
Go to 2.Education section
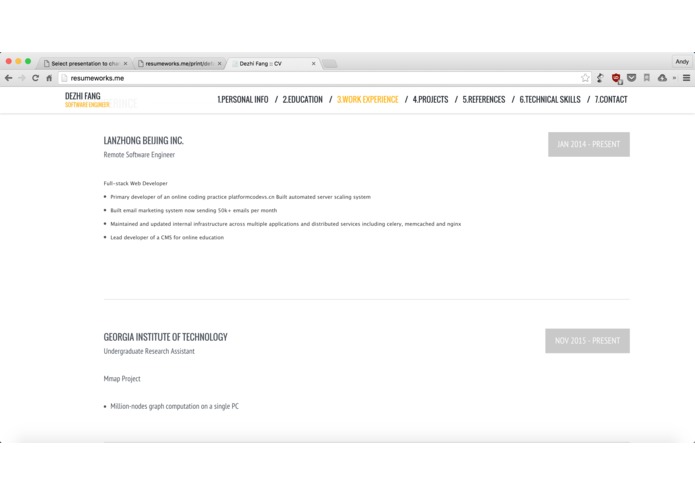[303, 100]
